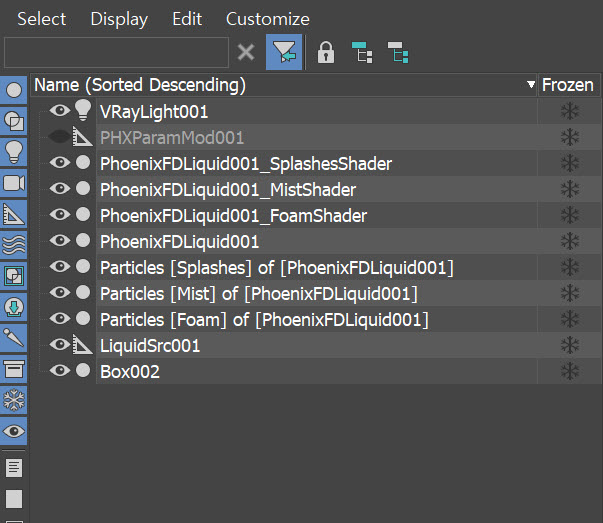Toggle Display XRefs download icon
The height and width of the screenshot is (523, 603).
pyautogui.click(x=14, y=307)
